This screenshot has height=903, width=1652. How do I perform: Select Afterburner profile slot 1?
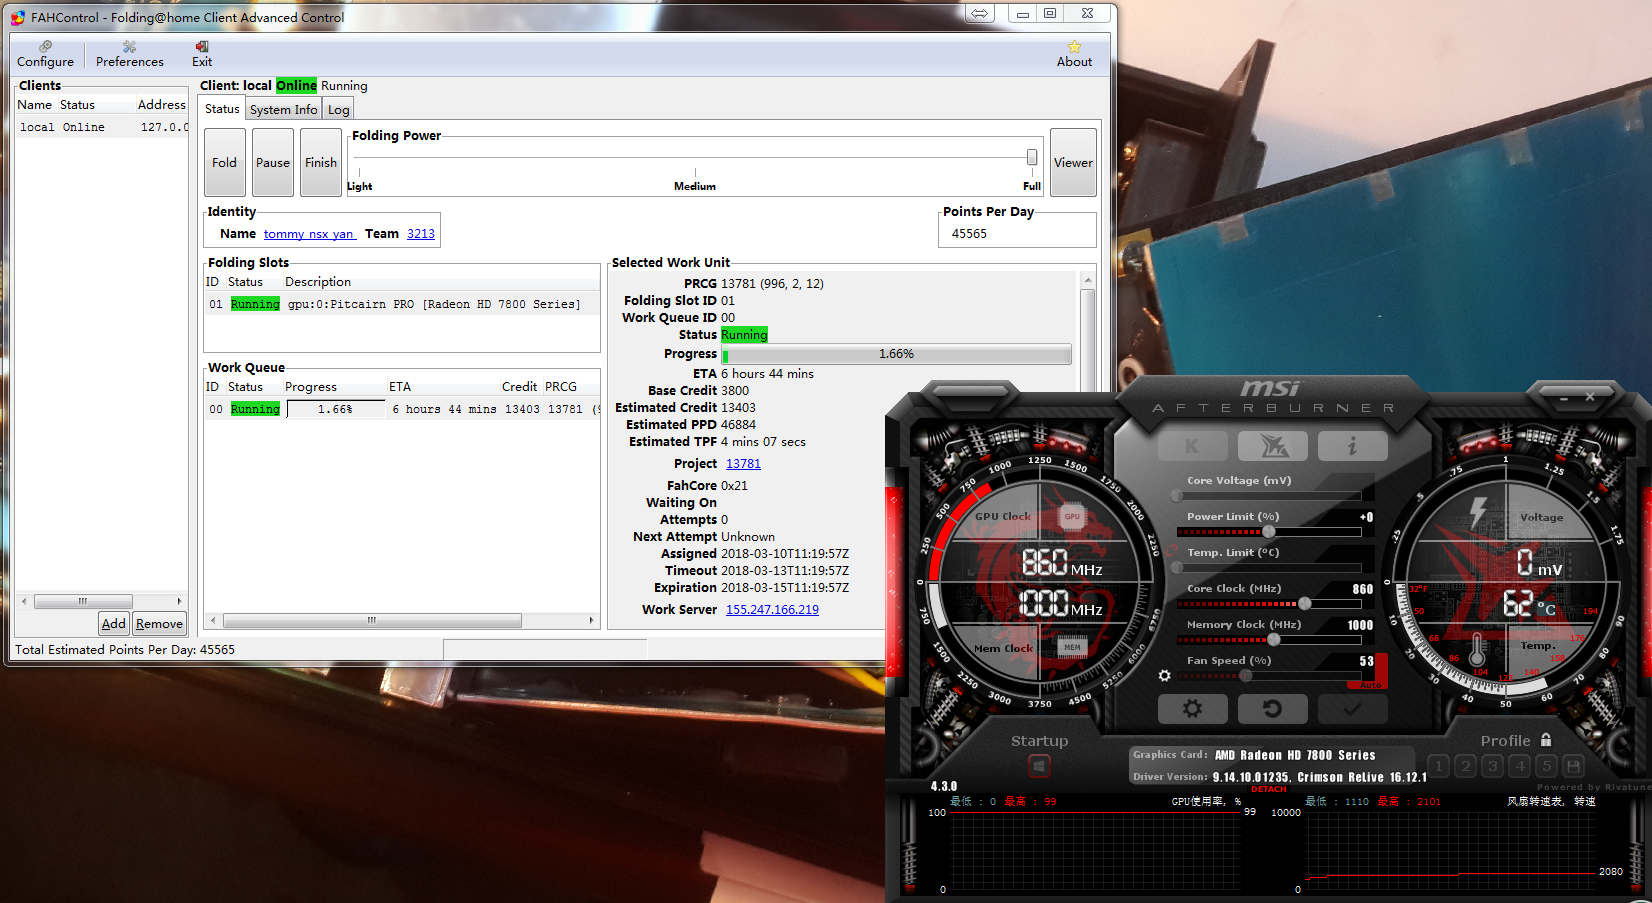click(1438, 766)
